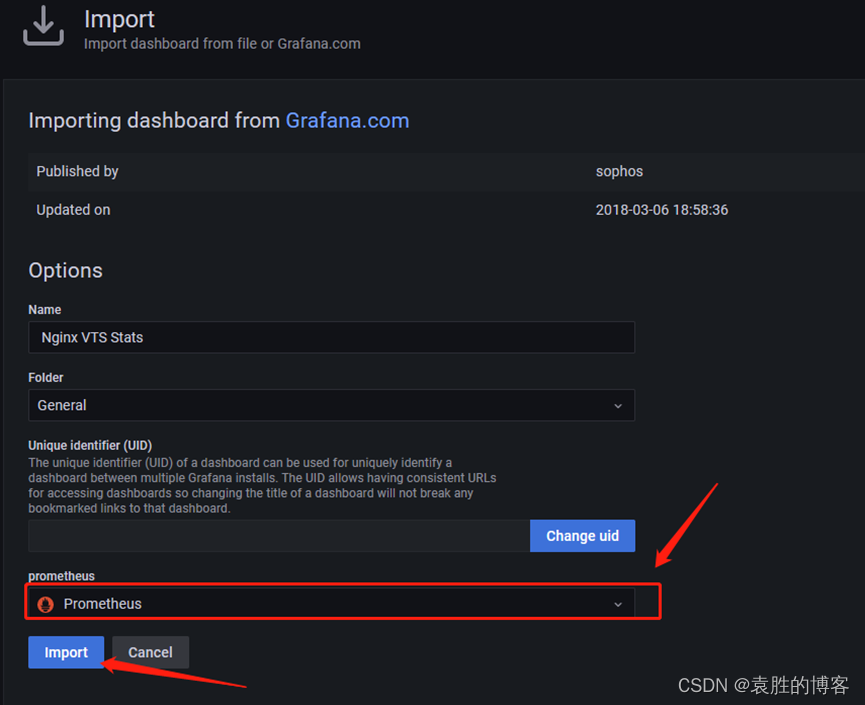Expand the Folder dropdown chevron arrow
Screen dimensions: 865x705
tap(618, 406)
